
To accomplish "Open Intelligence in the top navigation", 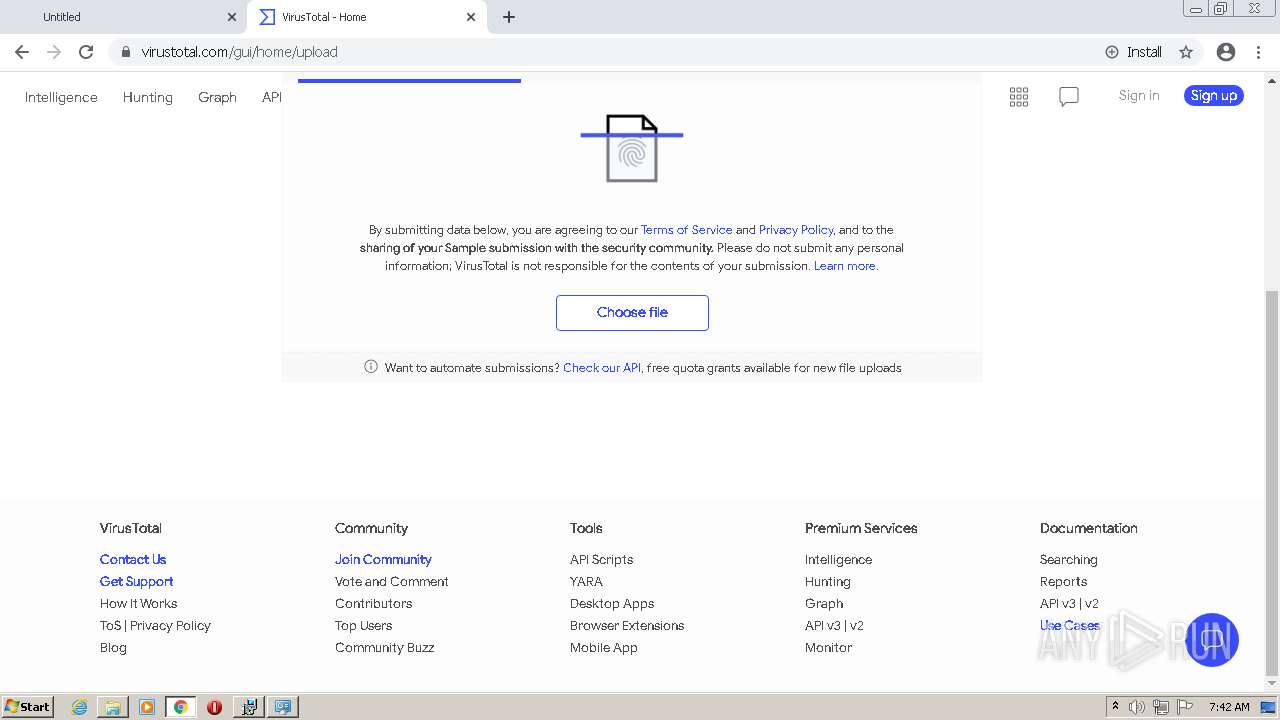I will click(x=61, y=97).
